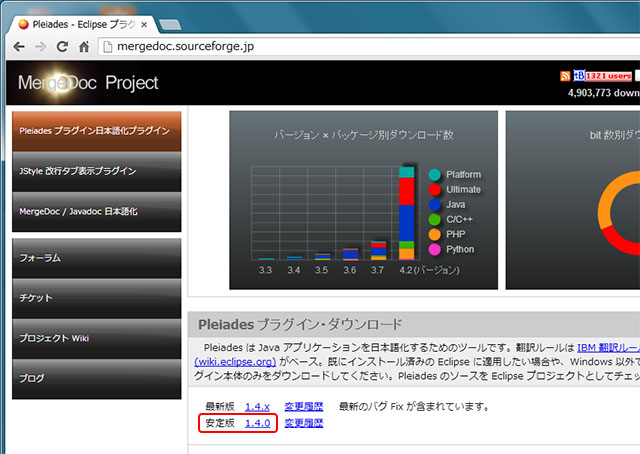This screenshot has height=454, width=640.
Task: Click the teal Platform legend swatch
Action: tap(435, 175)
